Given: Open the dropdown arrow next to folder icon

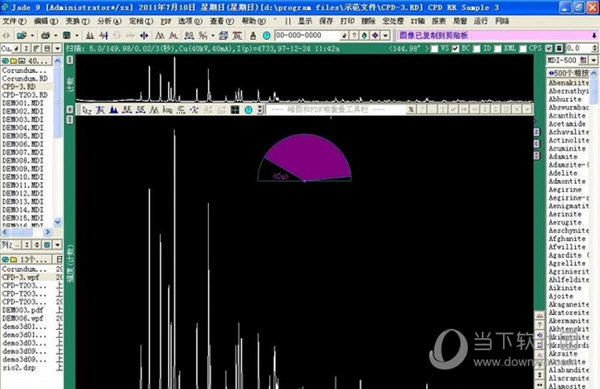Looking at the screenshot, I should click(32, 36).
